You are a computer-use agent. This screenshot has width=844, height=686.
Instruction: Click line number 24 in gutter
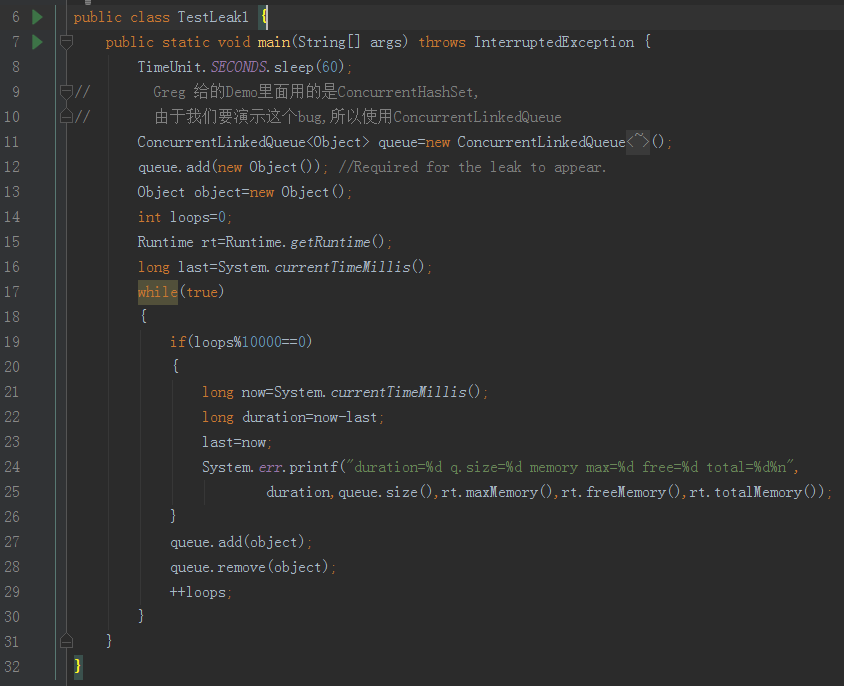tap(12, 467)
